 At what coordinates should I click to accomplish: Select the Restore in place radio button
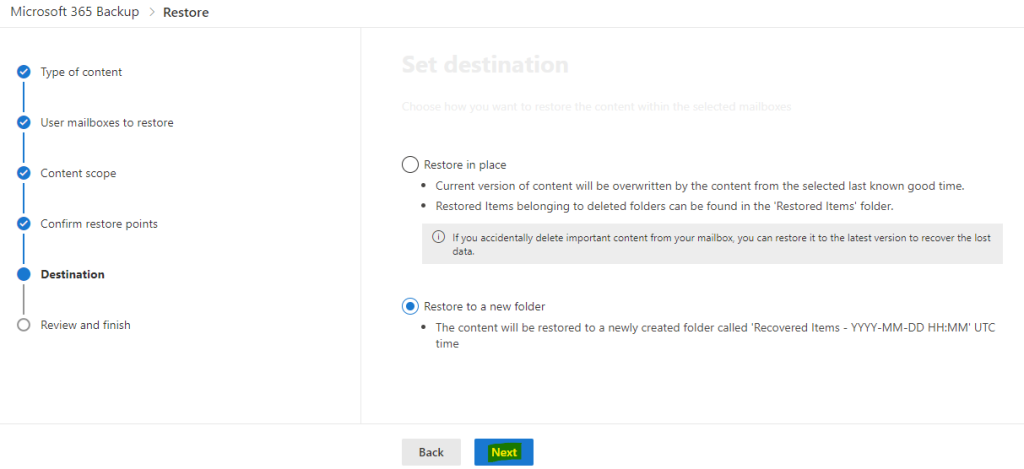click(410, 165)
